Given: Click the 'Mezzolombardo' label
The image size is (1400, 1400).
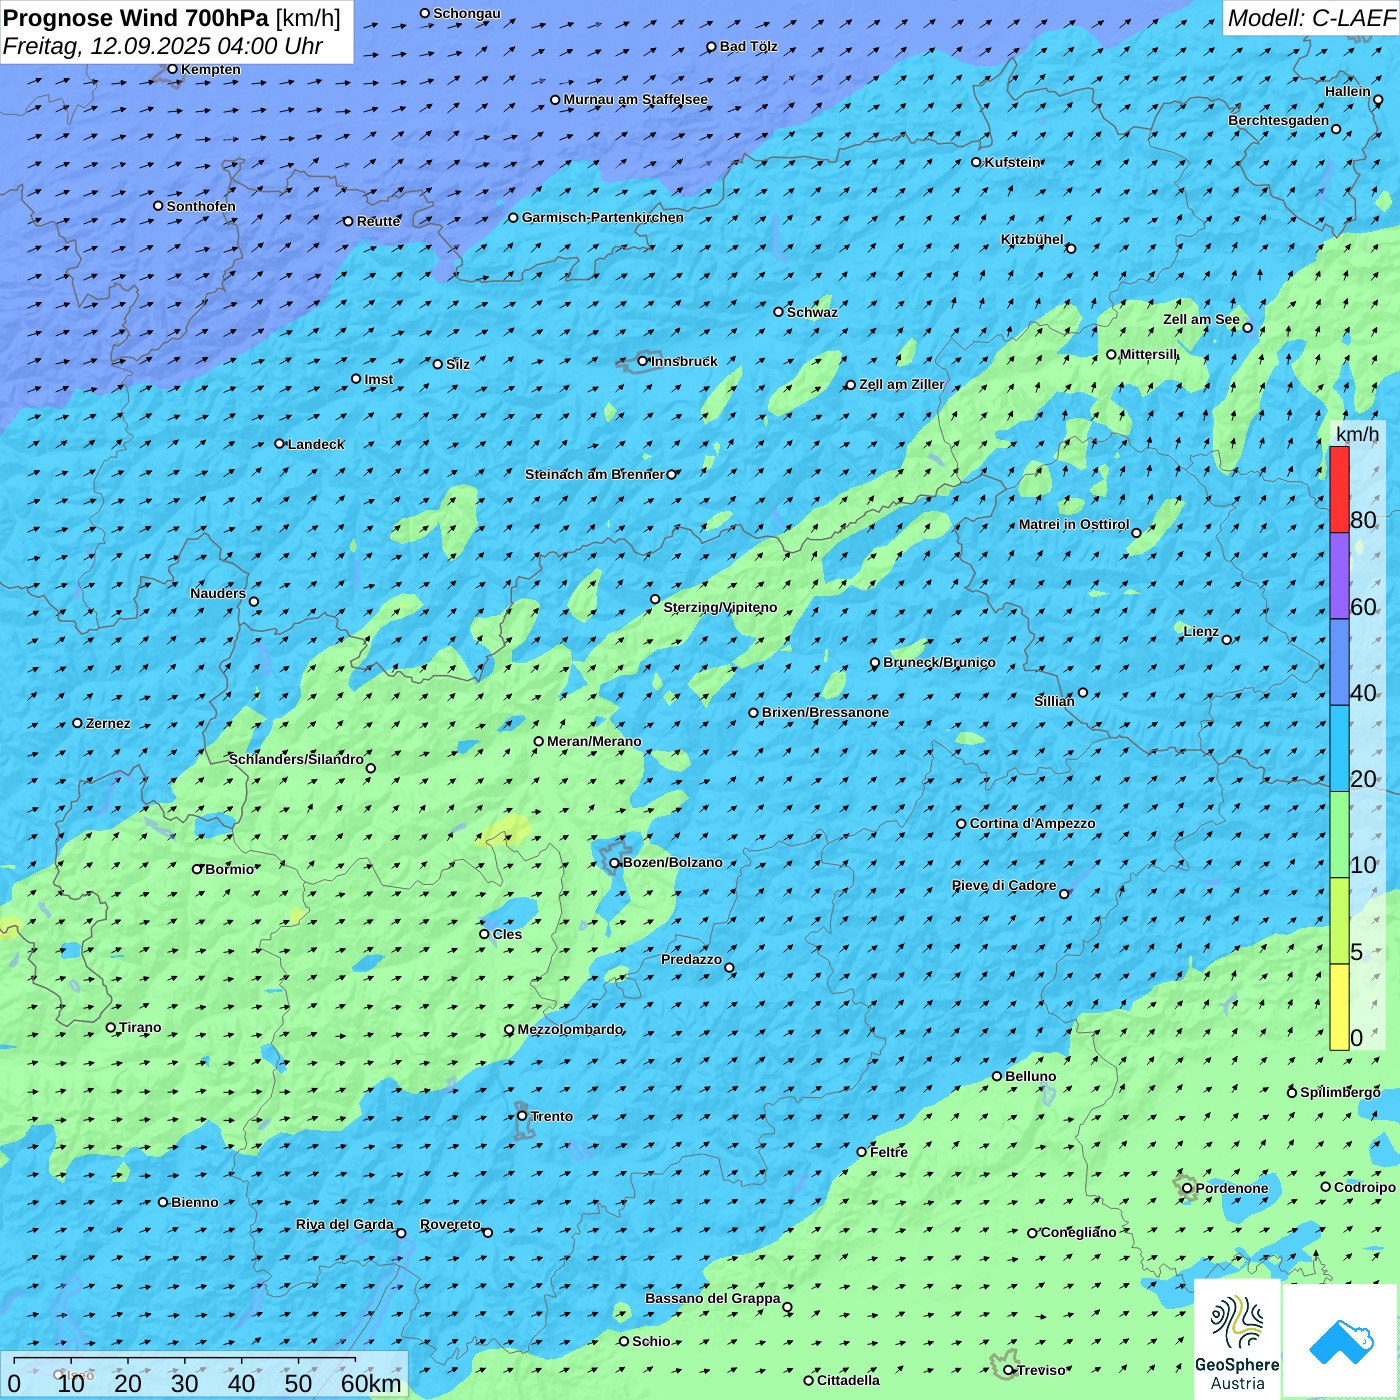Looking at the screenshot, I should point(570,1029).
